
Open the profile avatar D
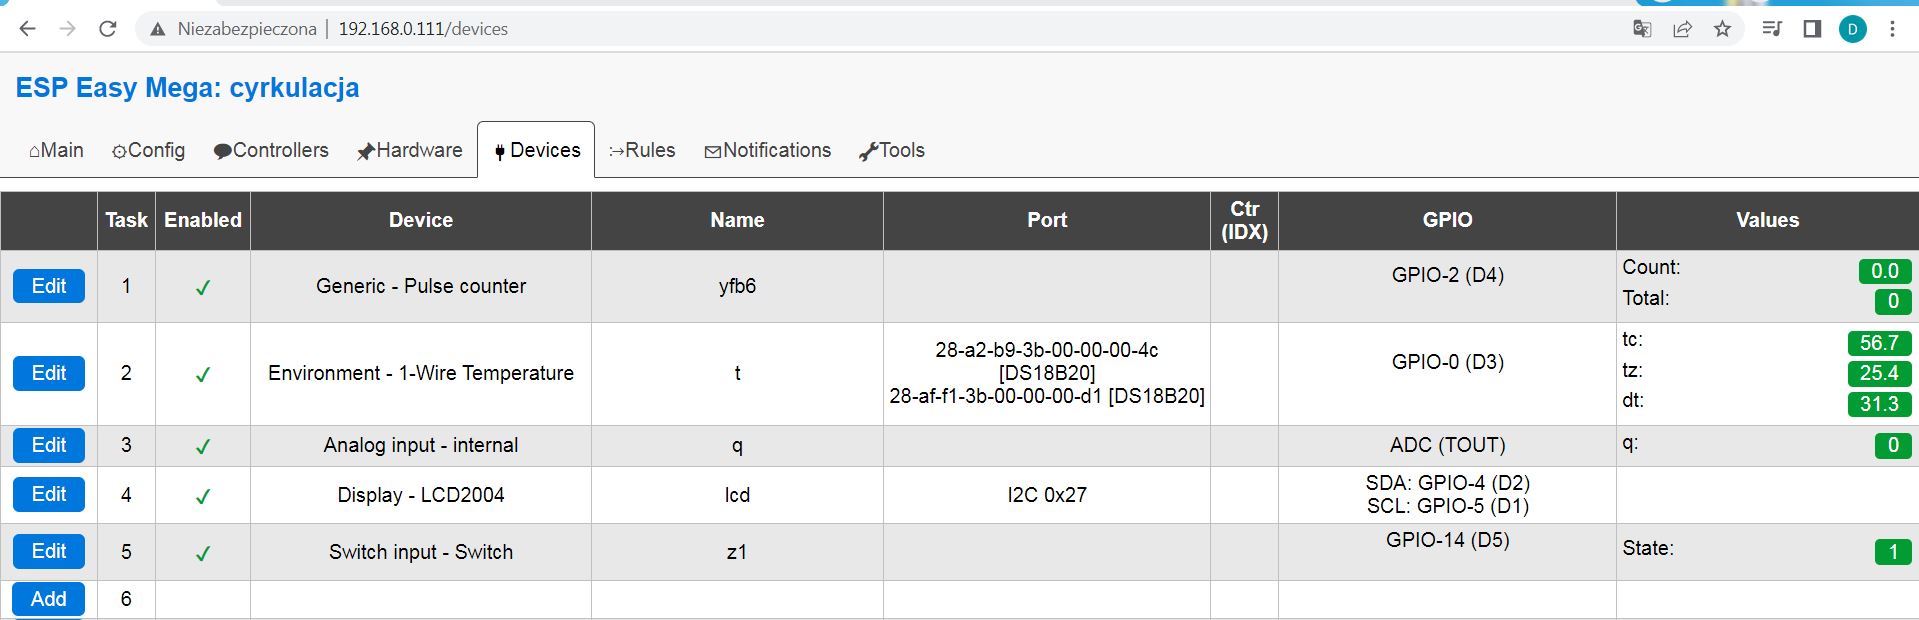click(1852, 29)
